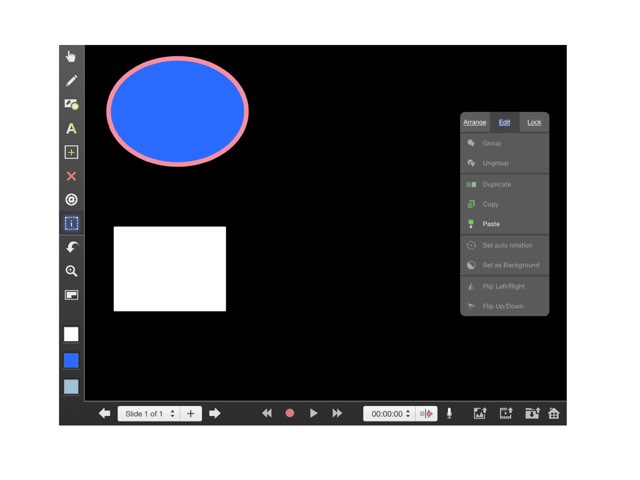Click the save project folder icon

pyautogui.click(x=532, y=413)
